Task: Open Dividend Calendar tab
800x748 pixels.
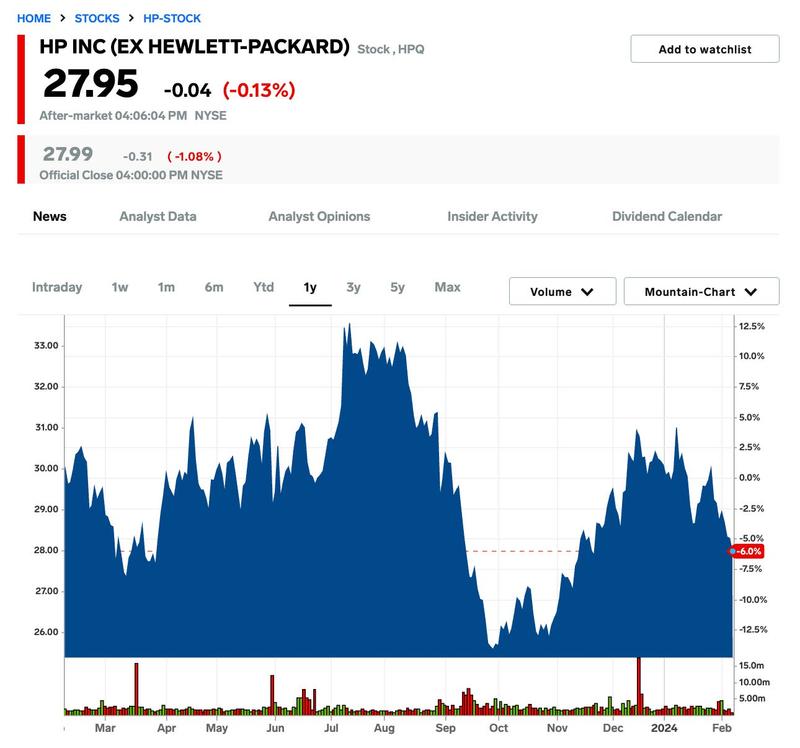Action: (x=667, y=216)
